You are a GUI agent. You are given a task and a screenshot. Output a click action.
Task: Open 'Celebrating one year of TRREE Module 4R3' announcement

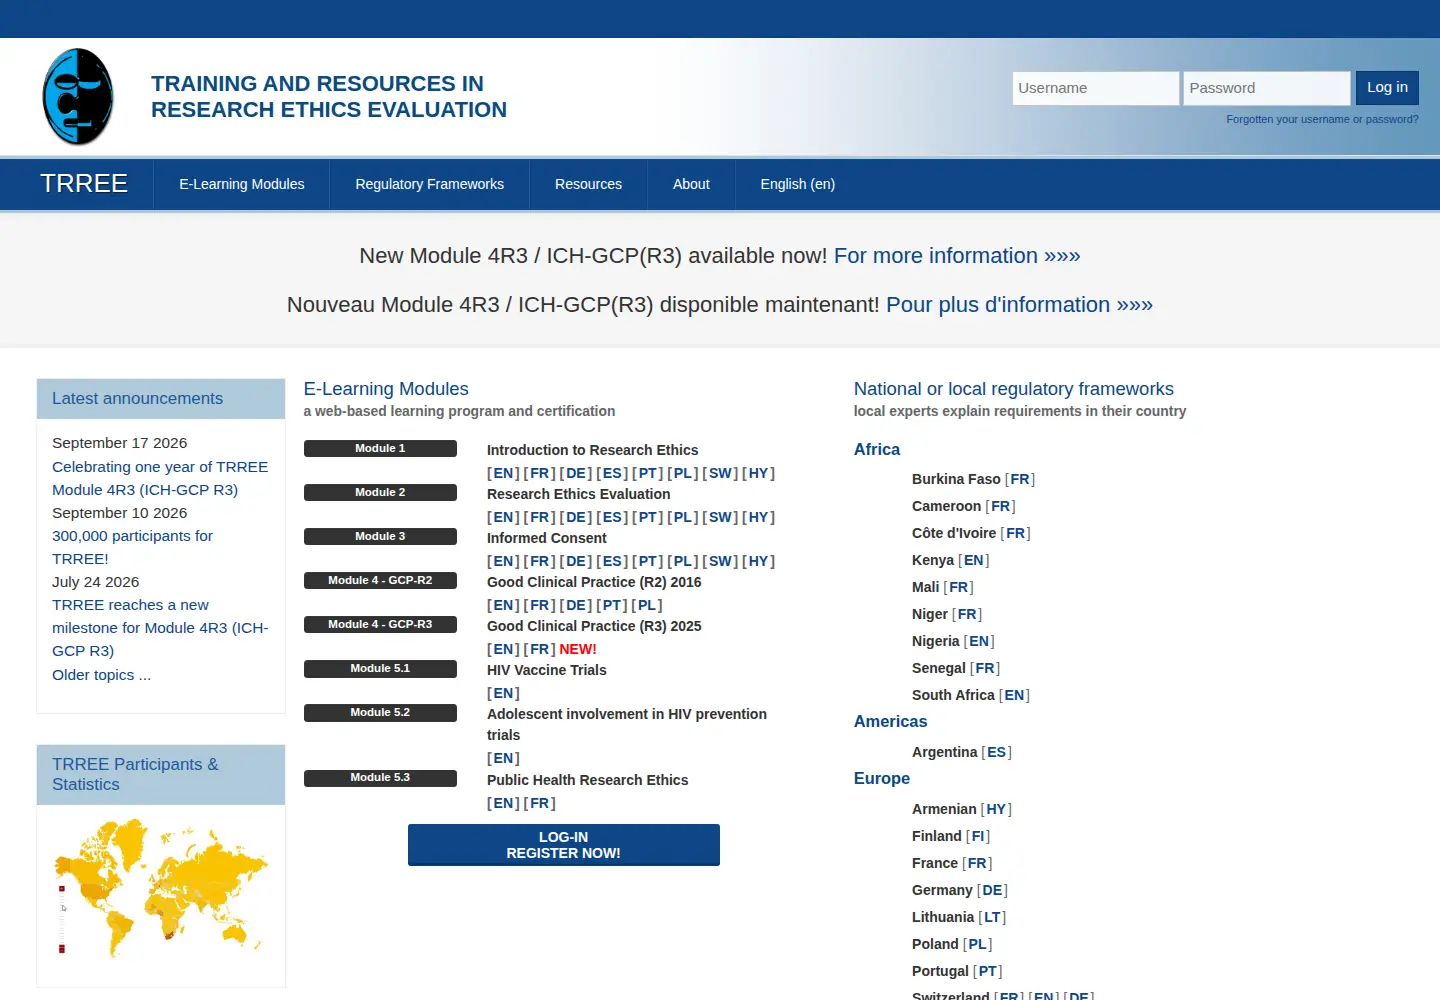[160, 478]
